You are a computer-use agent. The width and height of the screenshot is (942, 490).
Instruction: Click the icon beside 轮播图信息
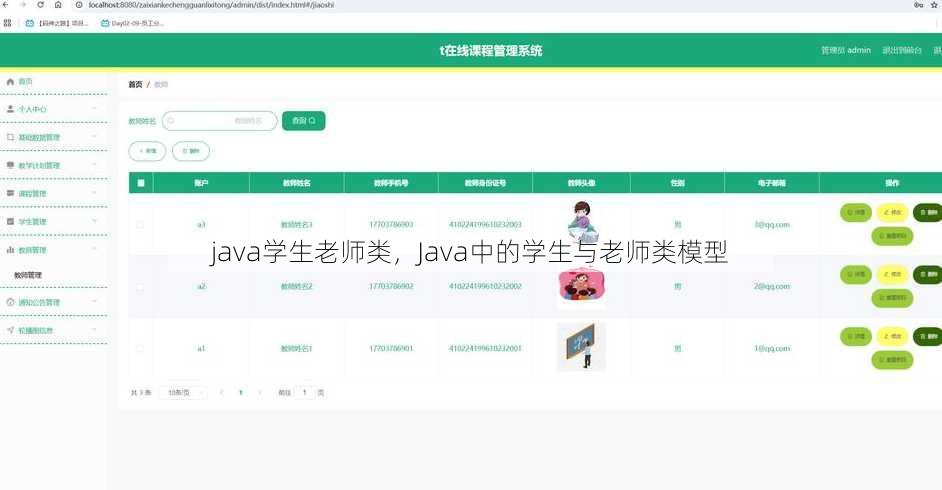tap(10, 330)
